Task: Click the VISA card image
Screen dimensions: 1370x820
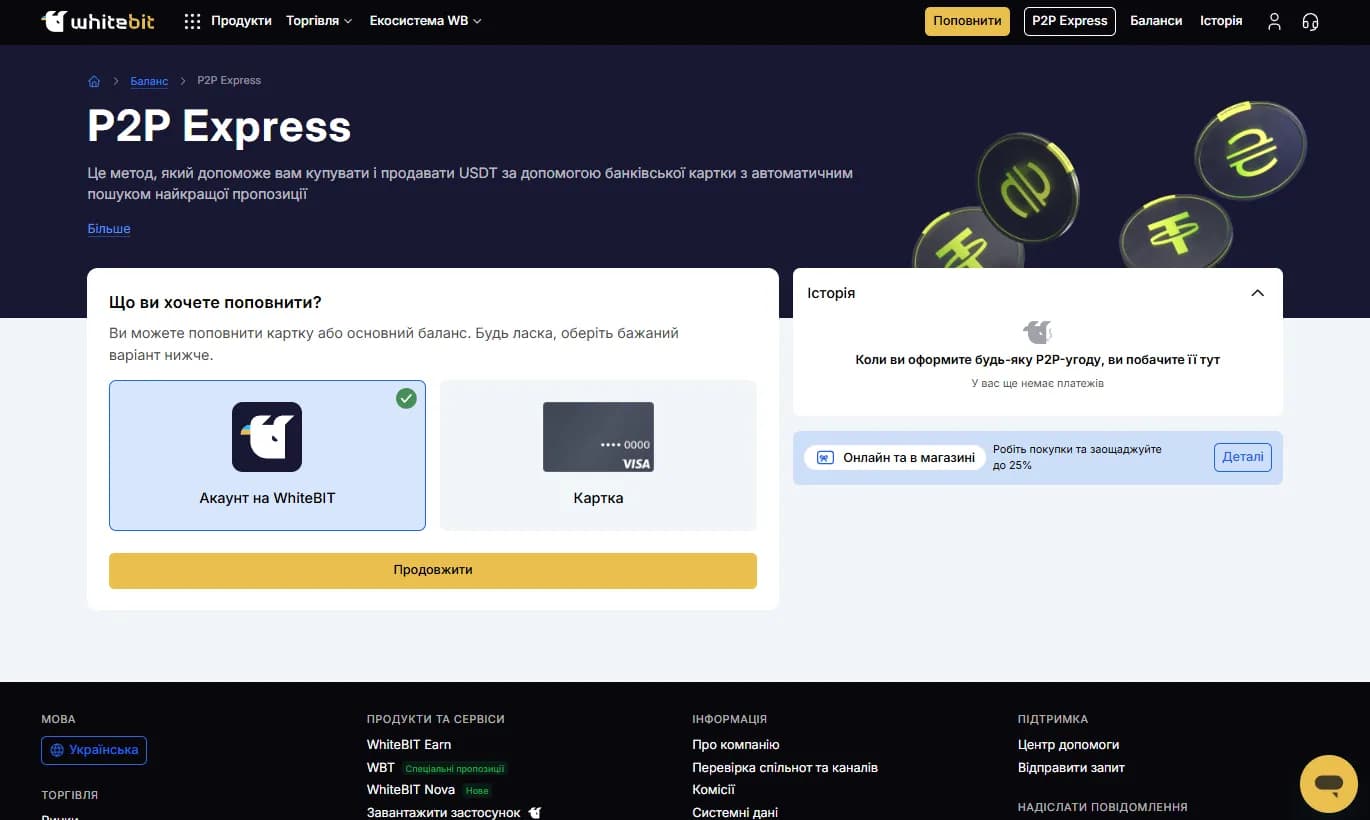Action: pyautogui.click(x=598, y=437)
